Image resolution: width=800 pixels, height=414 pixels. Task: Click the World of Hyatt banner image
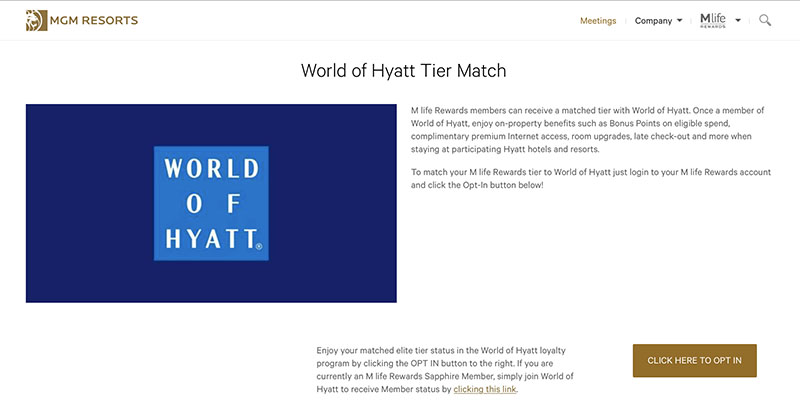211,203
